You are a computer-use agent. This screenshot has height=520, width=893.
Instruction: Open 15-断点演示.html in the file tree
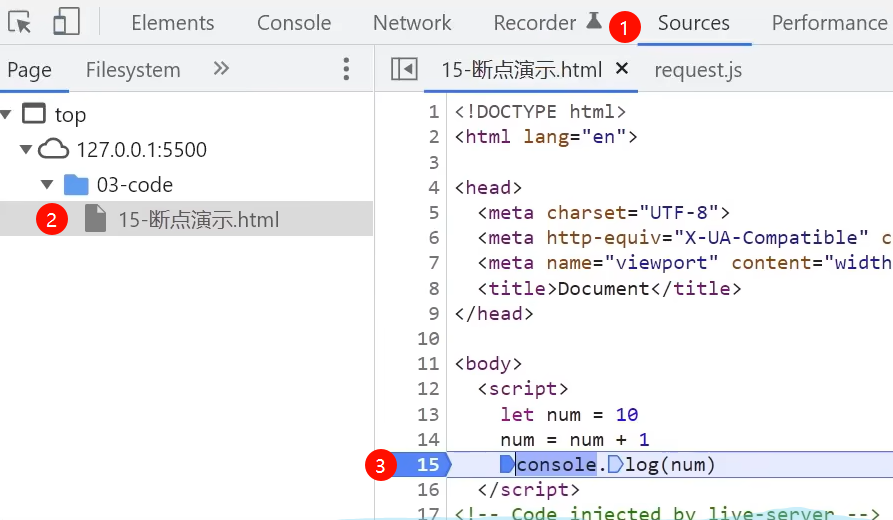pyautogui.click(x=199, y=220)
